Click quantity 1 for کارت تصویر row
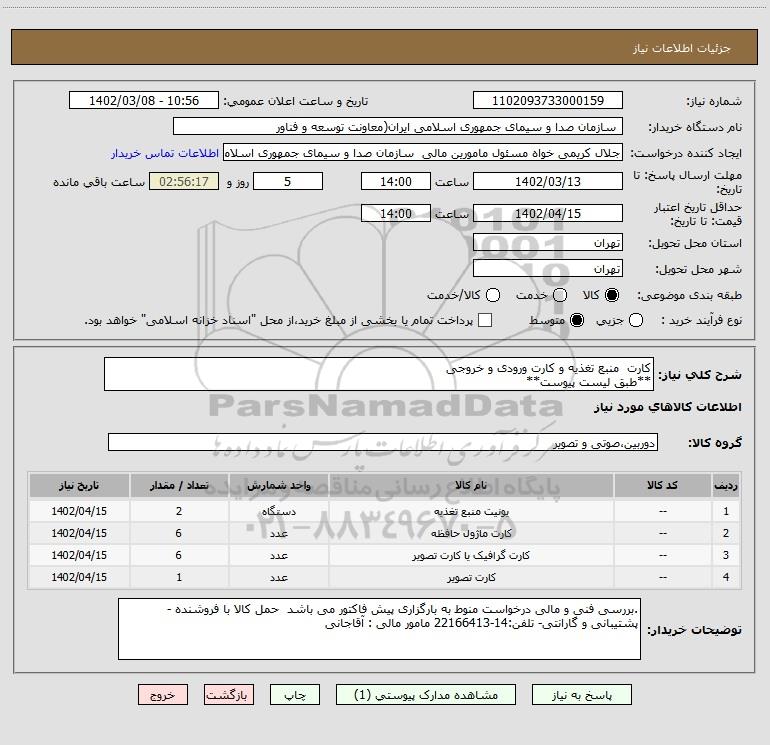This screenshot has height=745, width=770. click(x=179, y=577)
